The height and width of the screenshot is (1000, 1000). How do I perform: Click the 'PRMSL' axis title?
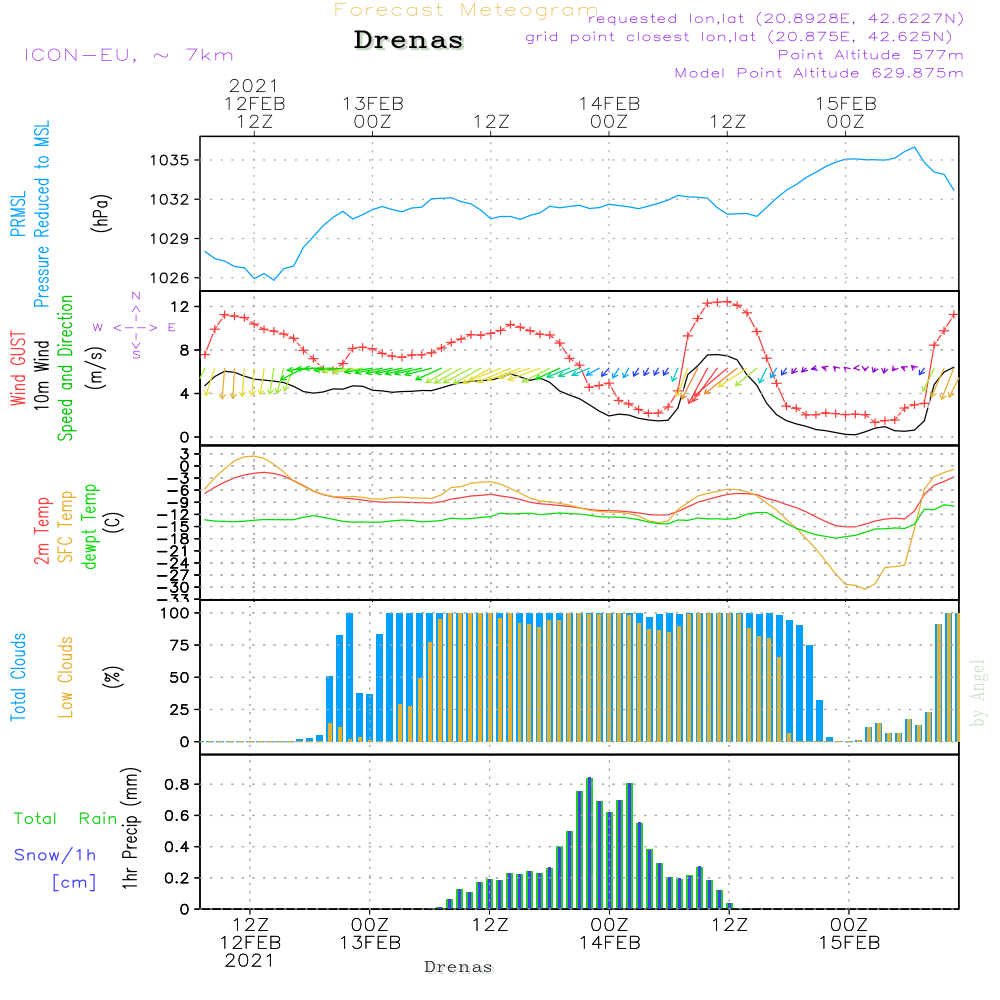click(18, 214)
